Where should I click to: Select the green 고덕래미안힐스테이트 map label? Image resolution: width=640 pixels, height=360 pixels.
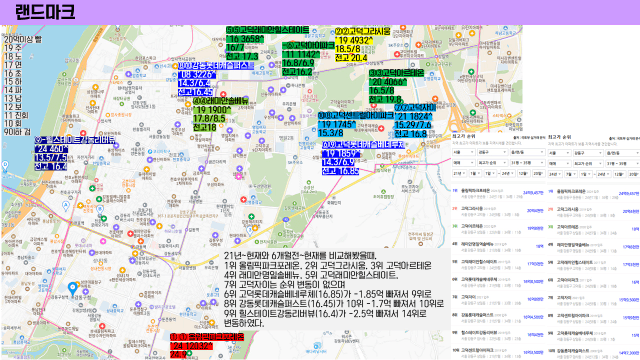267,43
